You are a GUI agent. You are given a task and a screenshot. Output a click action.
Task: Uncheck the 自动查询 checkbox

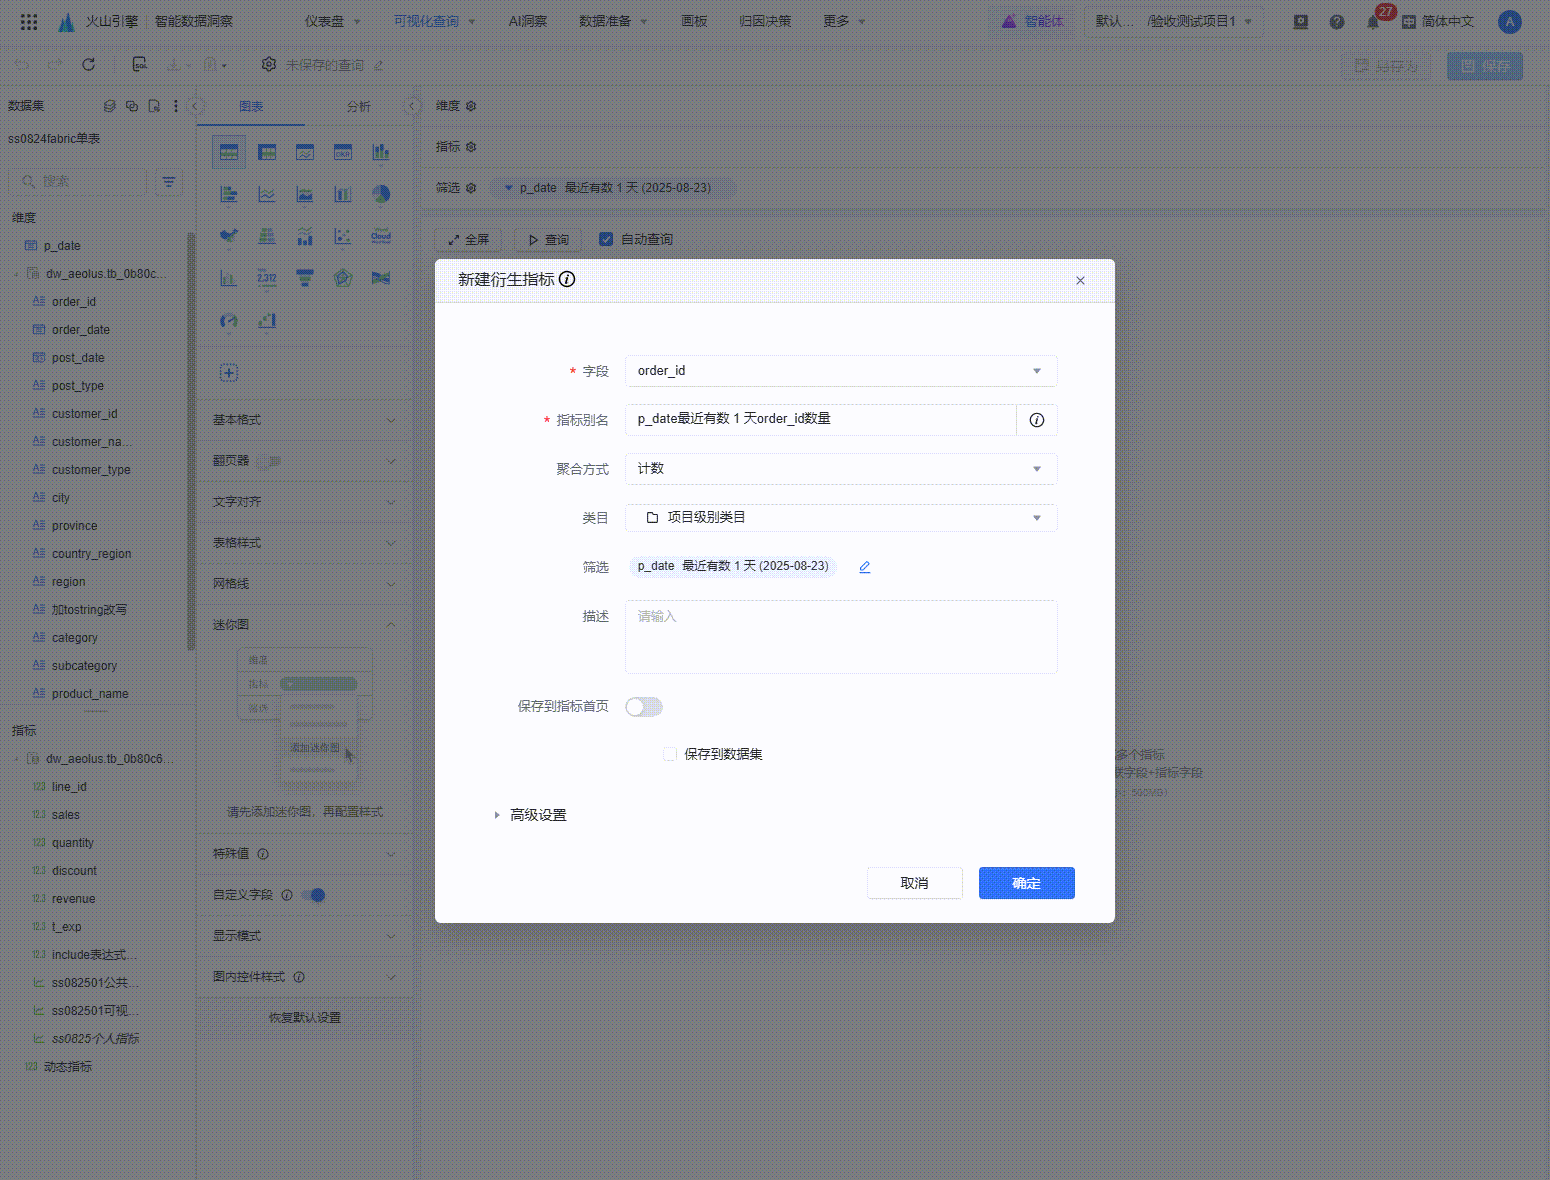606,239
